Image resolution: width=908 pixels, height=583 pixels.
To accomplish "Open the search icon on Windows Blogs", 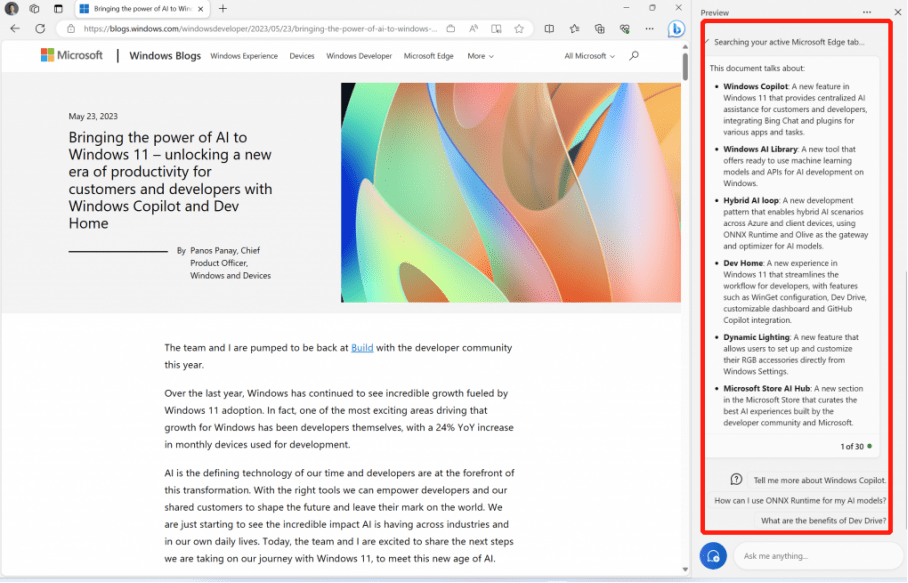I will click(x=634, y=56).
